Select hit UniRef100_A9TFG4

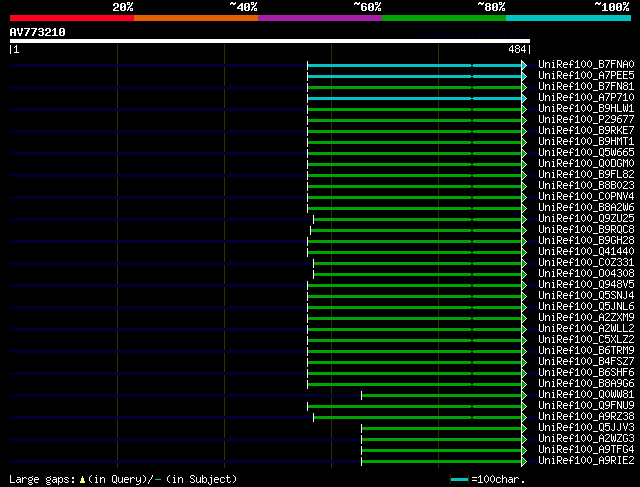click(x=586, y=450)
